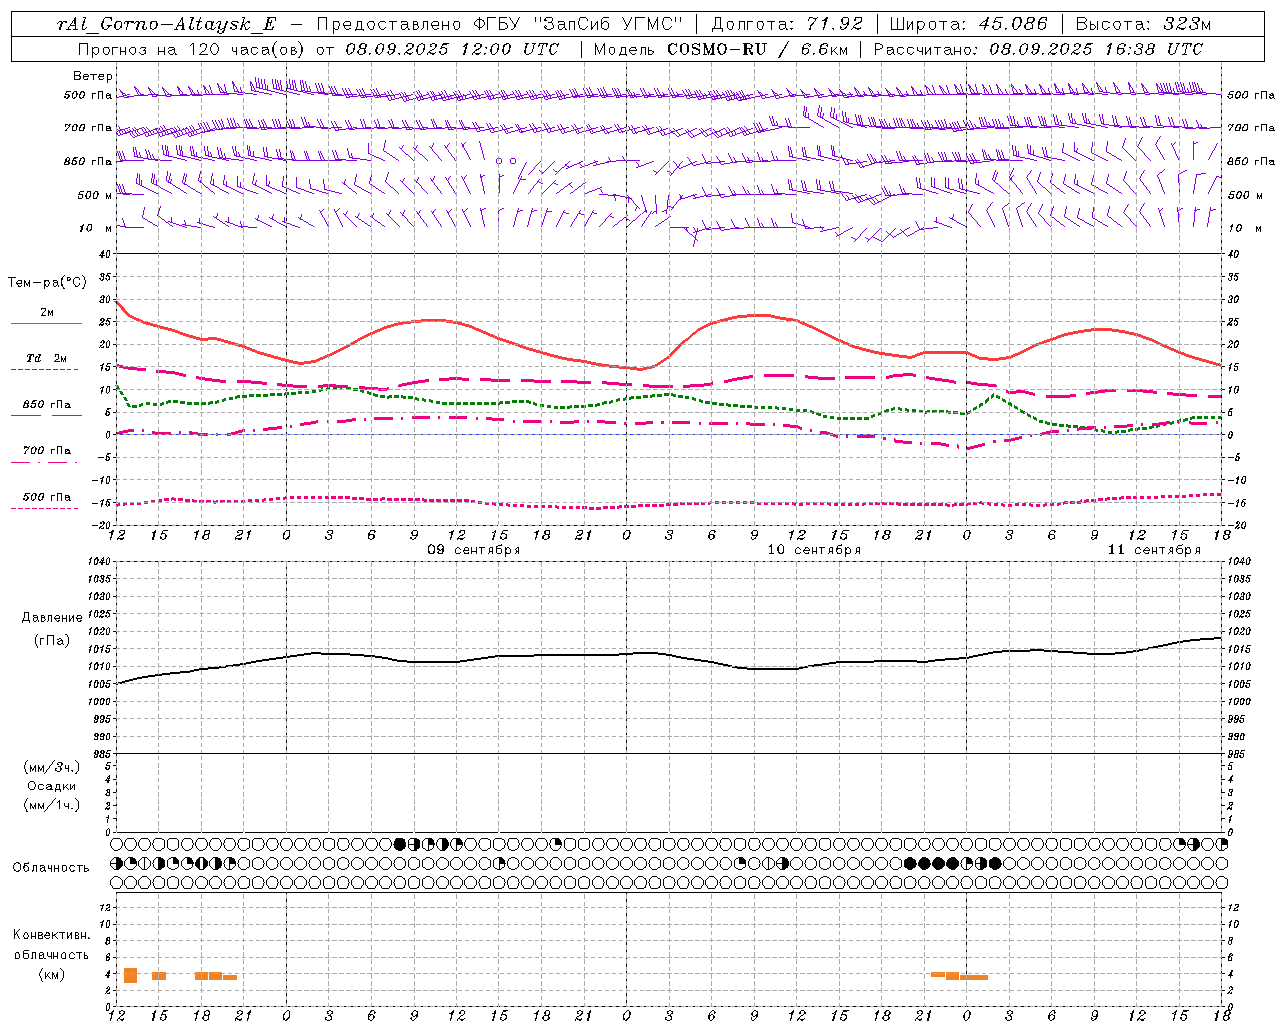
Task: Click the (гПа) unit under Давление
Action: 52,640
